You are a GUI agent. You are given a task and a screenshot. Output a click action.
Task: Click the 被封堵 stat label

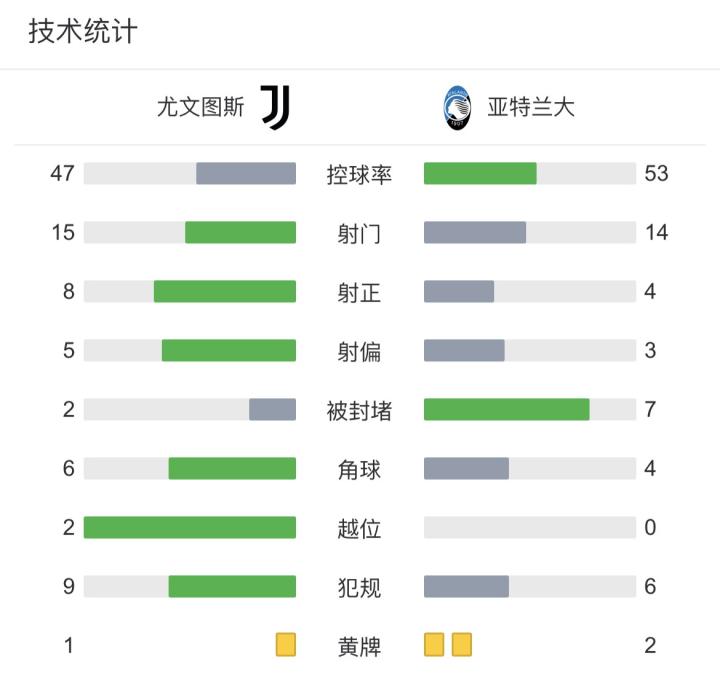(359, 410)
